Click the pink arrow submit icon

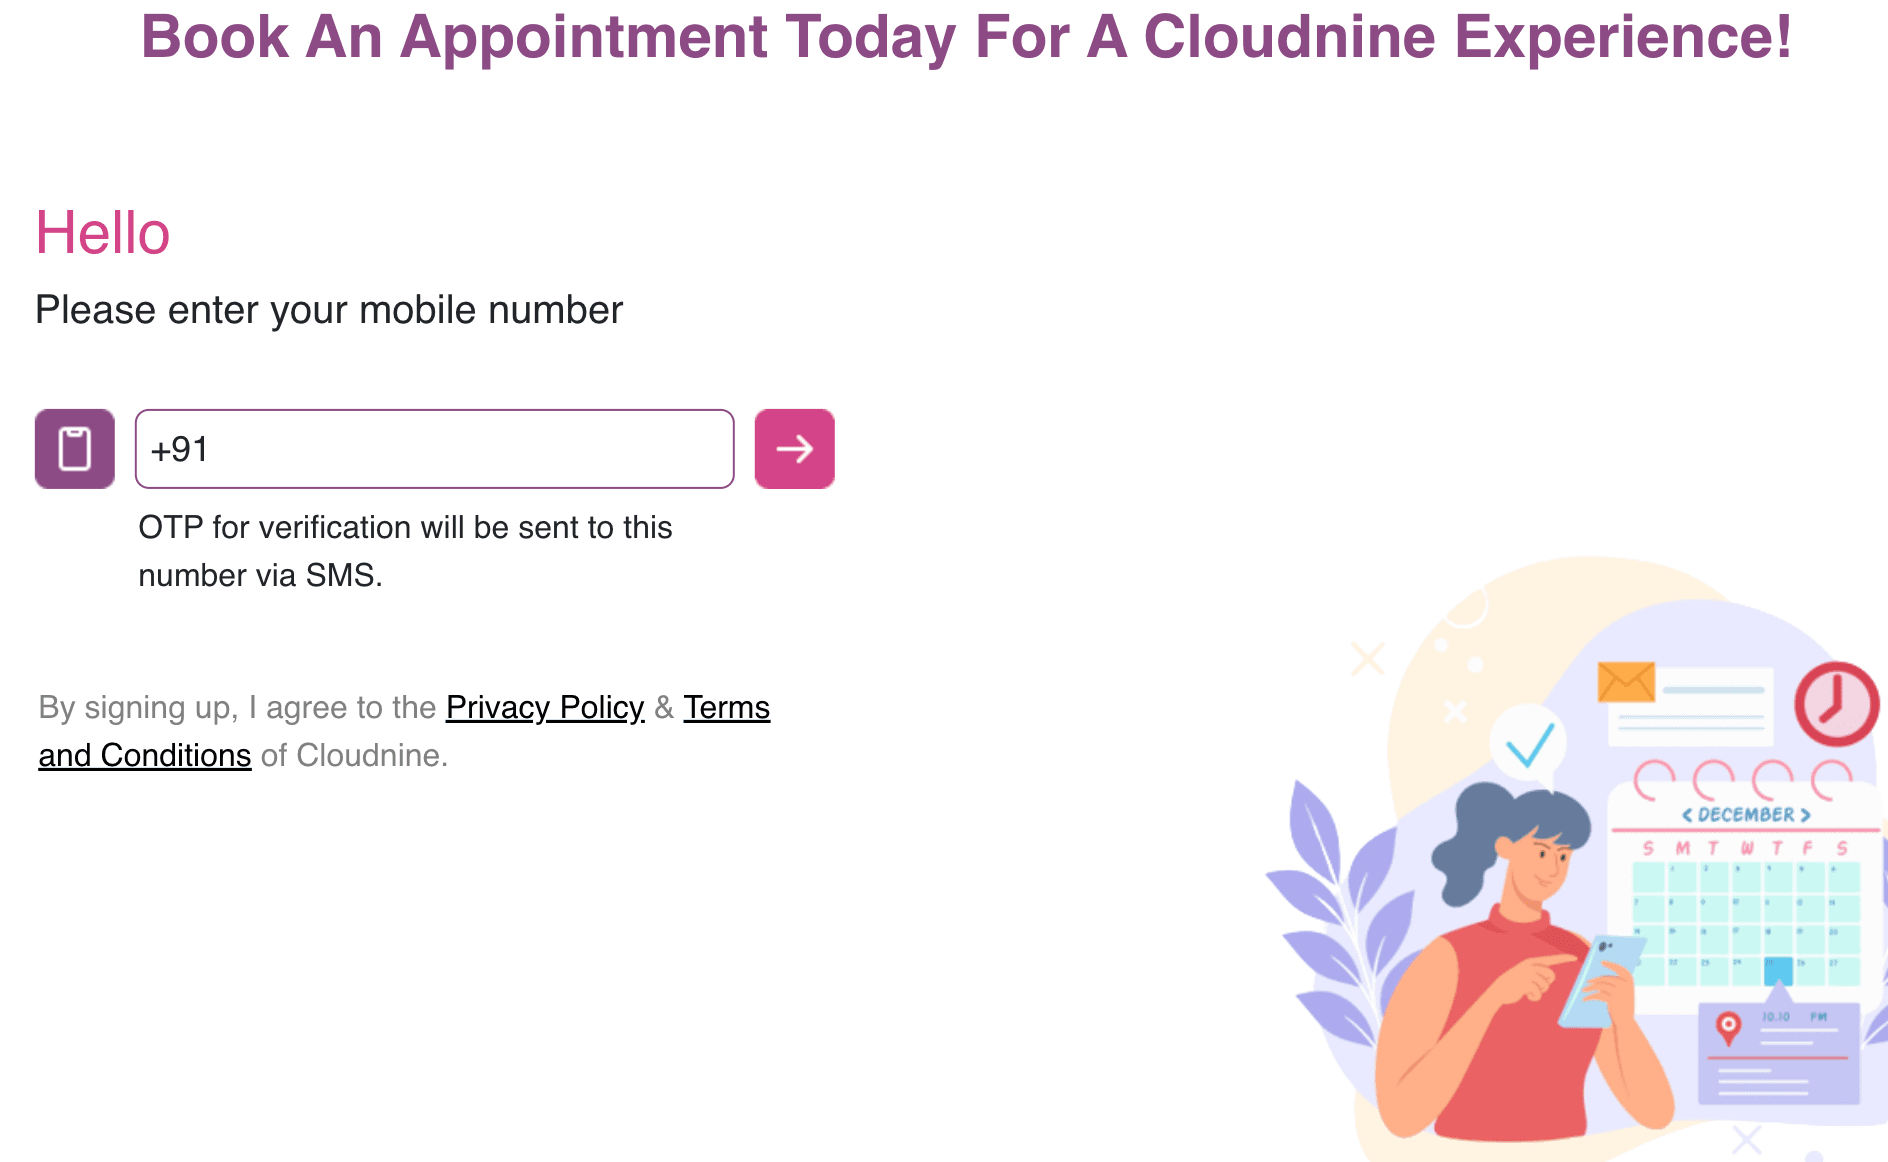tap(793, 449)
